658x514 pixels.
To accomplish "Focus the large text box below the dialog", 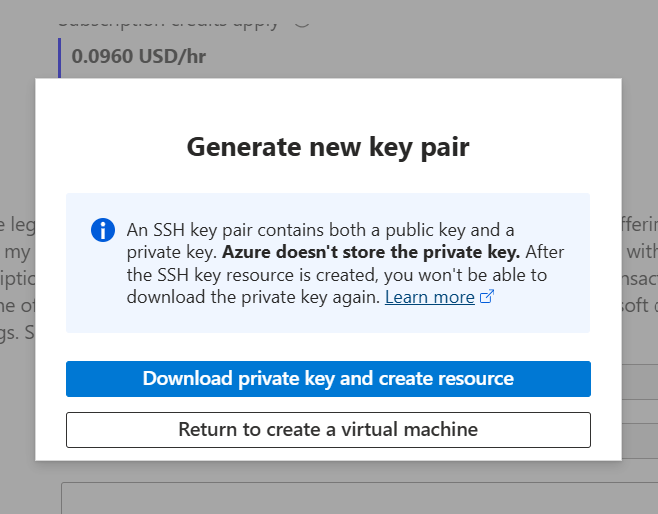I will 350,498.
